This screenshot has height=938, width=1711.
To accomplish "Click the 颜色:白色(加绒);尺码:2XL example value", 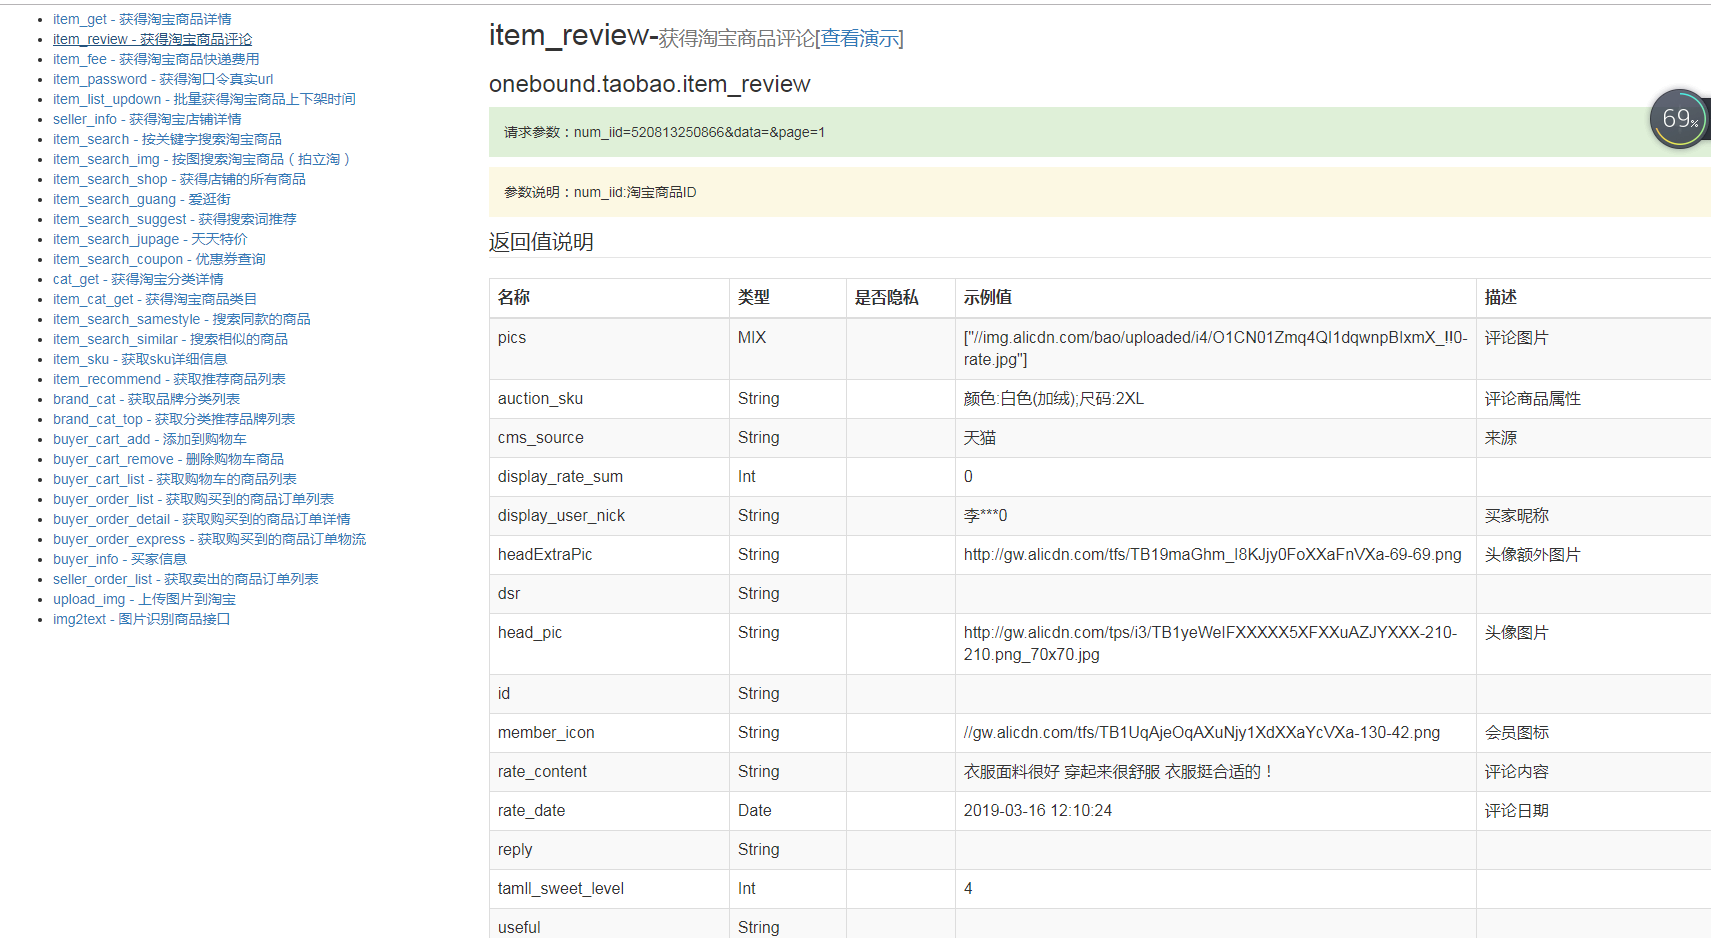I will click(x=1054, y=399).
